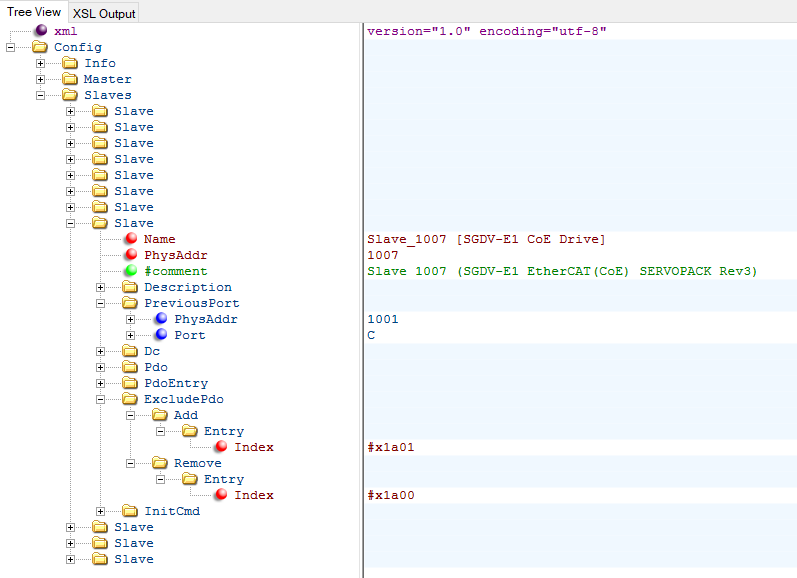
Task: Click the purple xml declaration node icon
Action: point(40,31)
